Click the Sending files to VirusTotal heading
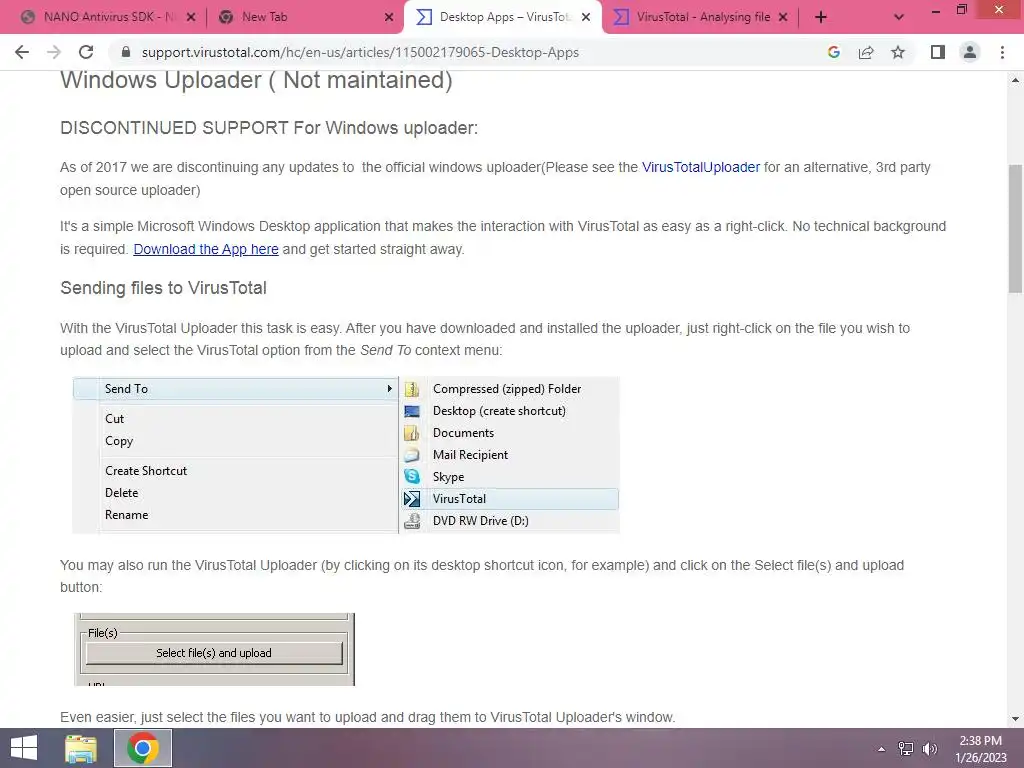The height and width of the screenshot is (768, 1024). [x=163, y=288]
